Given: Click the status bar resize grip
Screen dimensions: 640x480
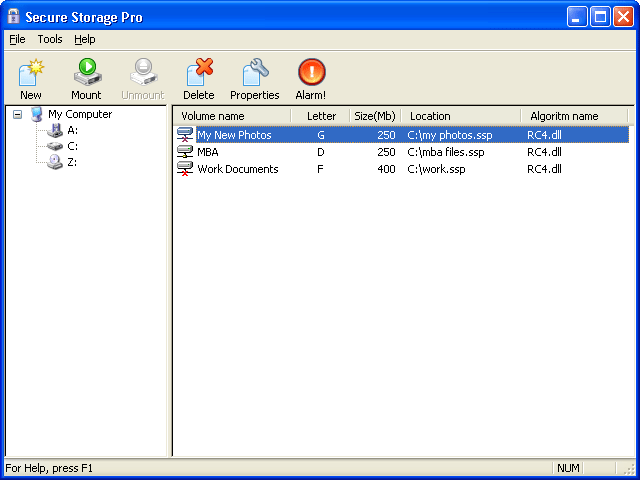Looking at the screenshot, I should pyautogui.click(x=630, y=470).
